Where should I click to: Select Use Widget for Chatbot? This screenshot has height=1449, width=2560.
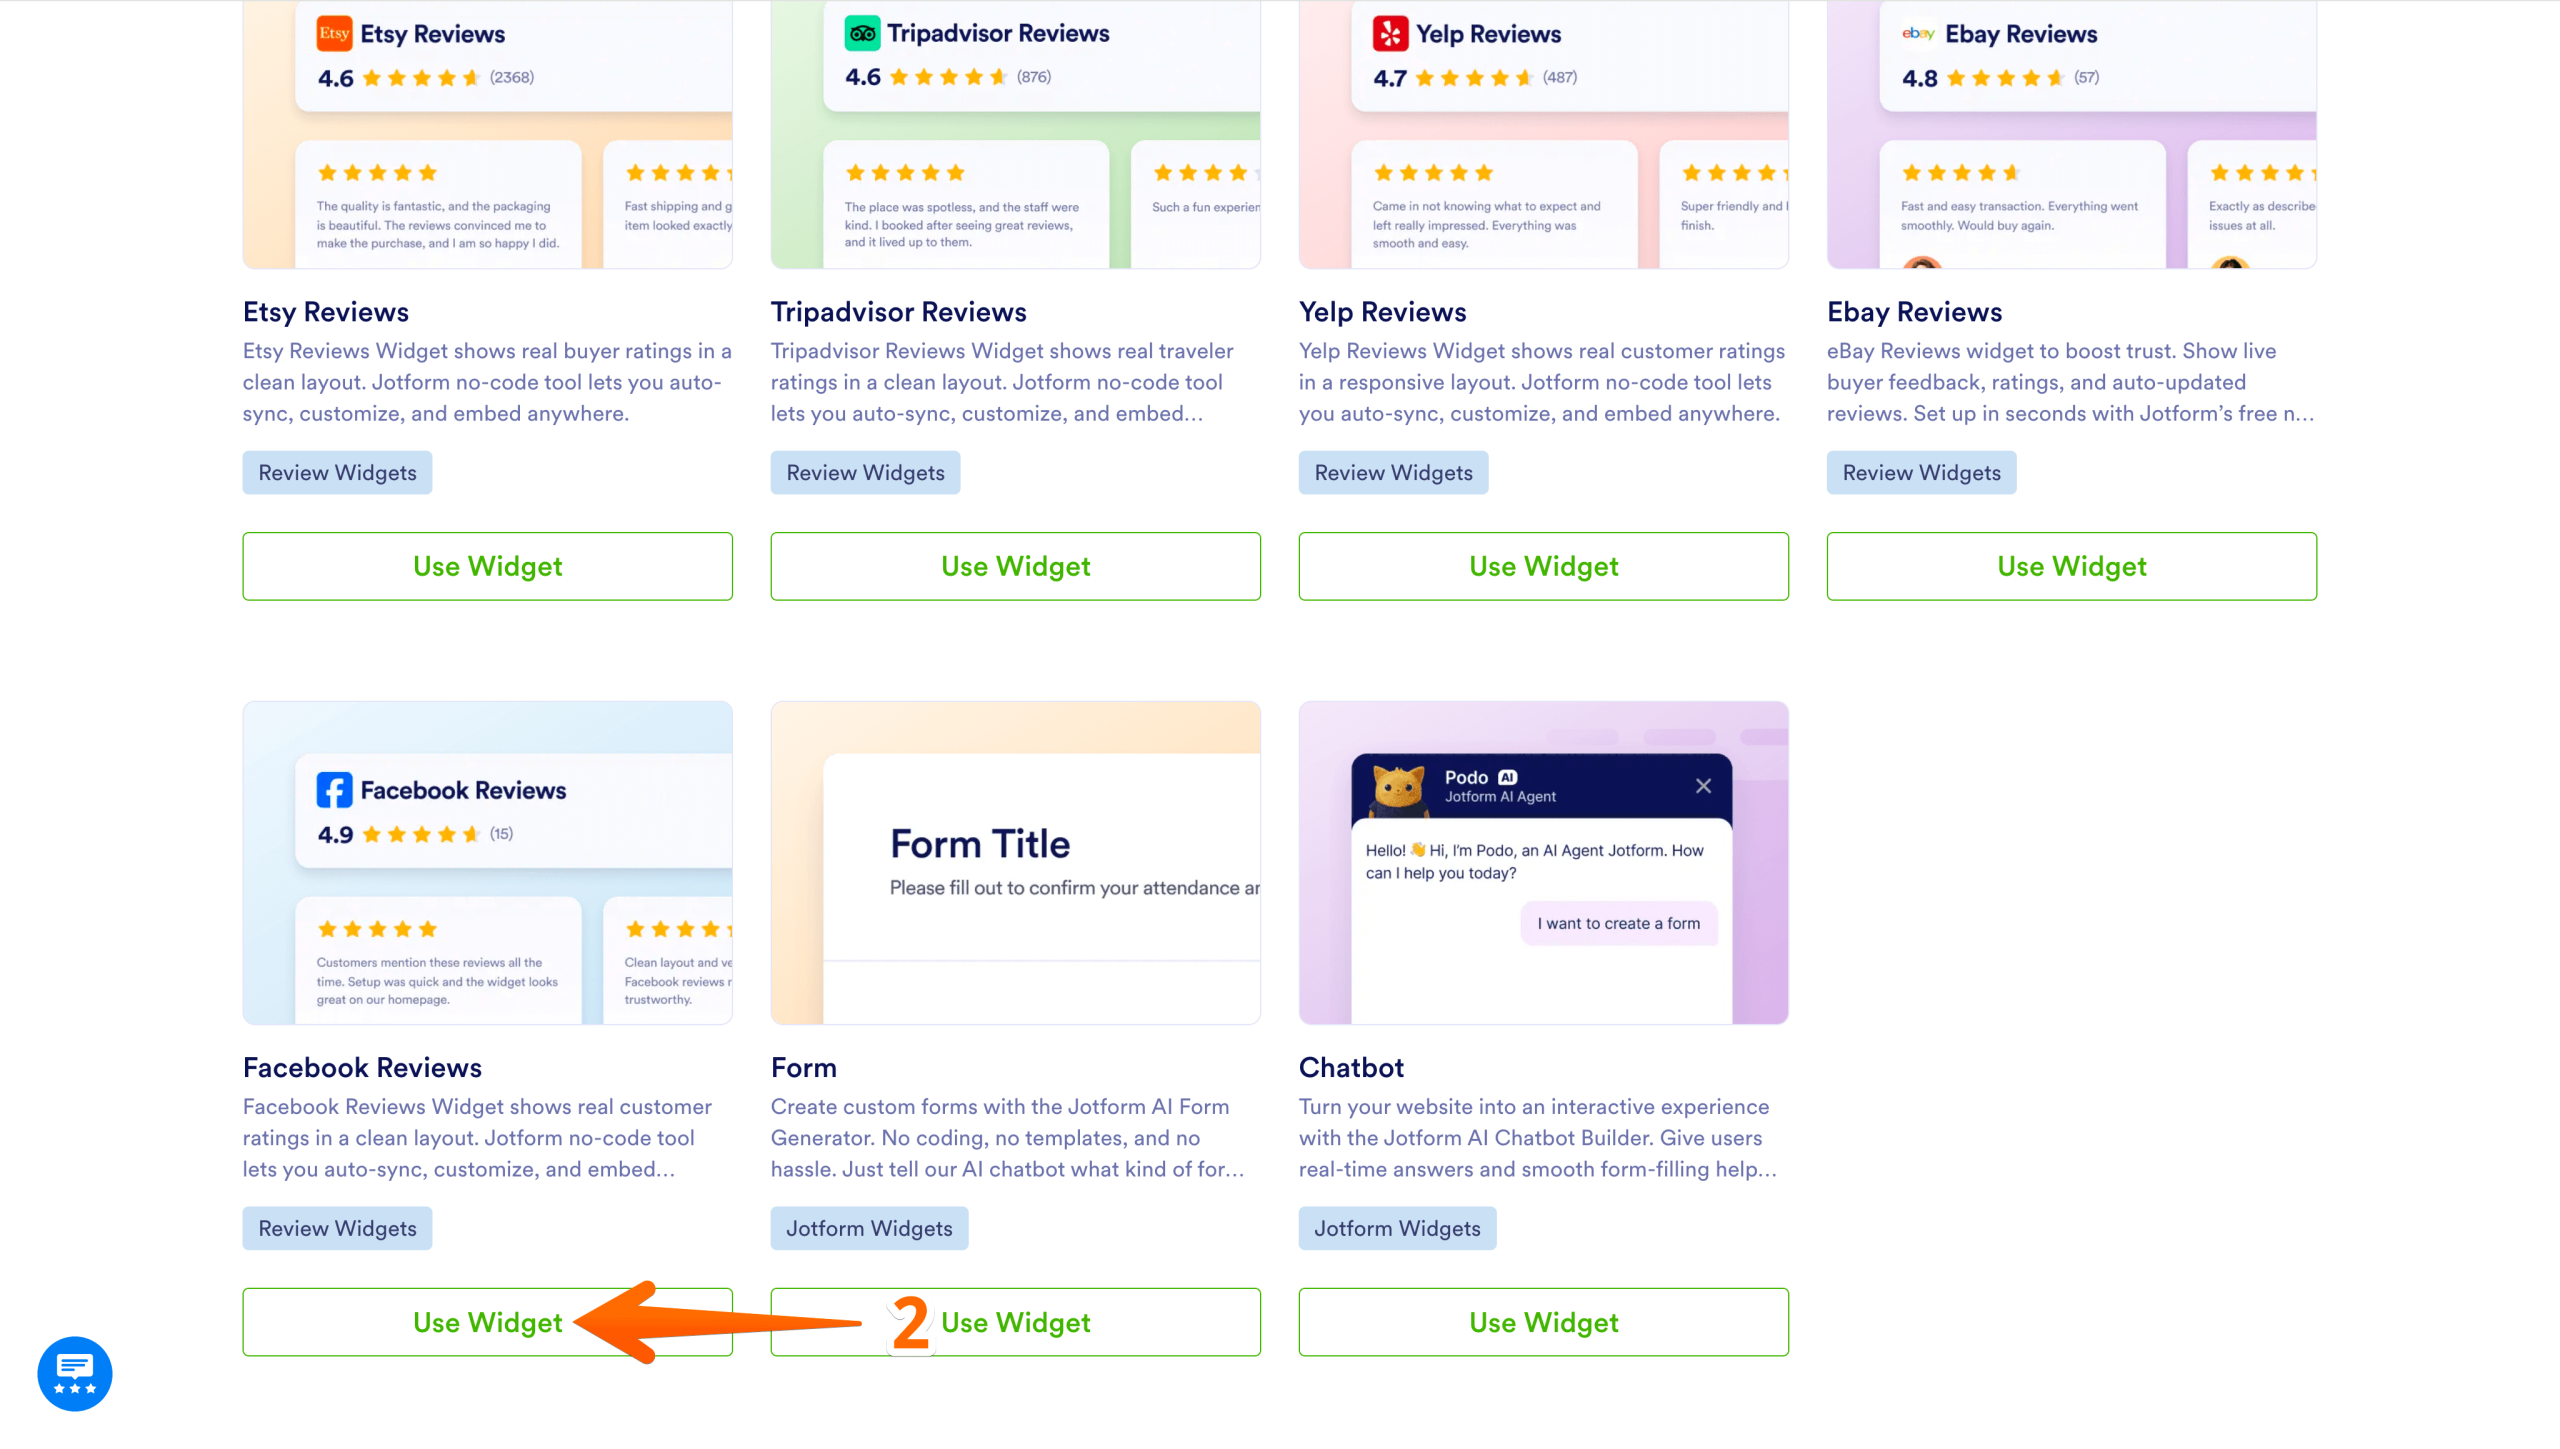click(1543, 1322)
